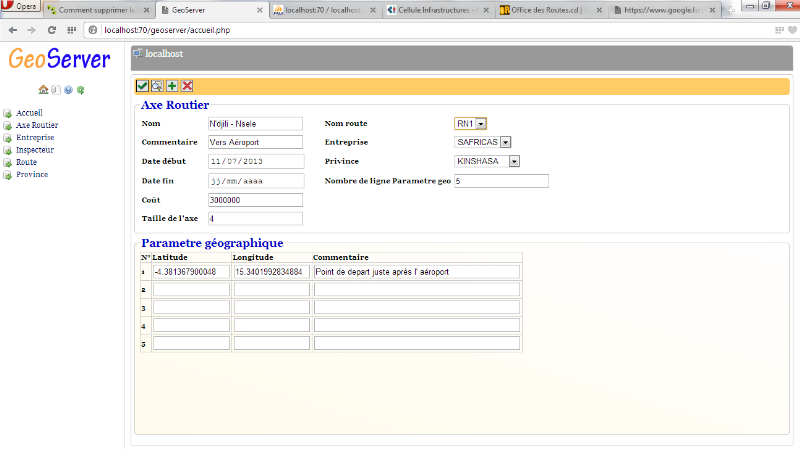This screenshot has width=800, height=449.
Task: Click row 4 Commentaire field
Action: (x=417, y=325)
